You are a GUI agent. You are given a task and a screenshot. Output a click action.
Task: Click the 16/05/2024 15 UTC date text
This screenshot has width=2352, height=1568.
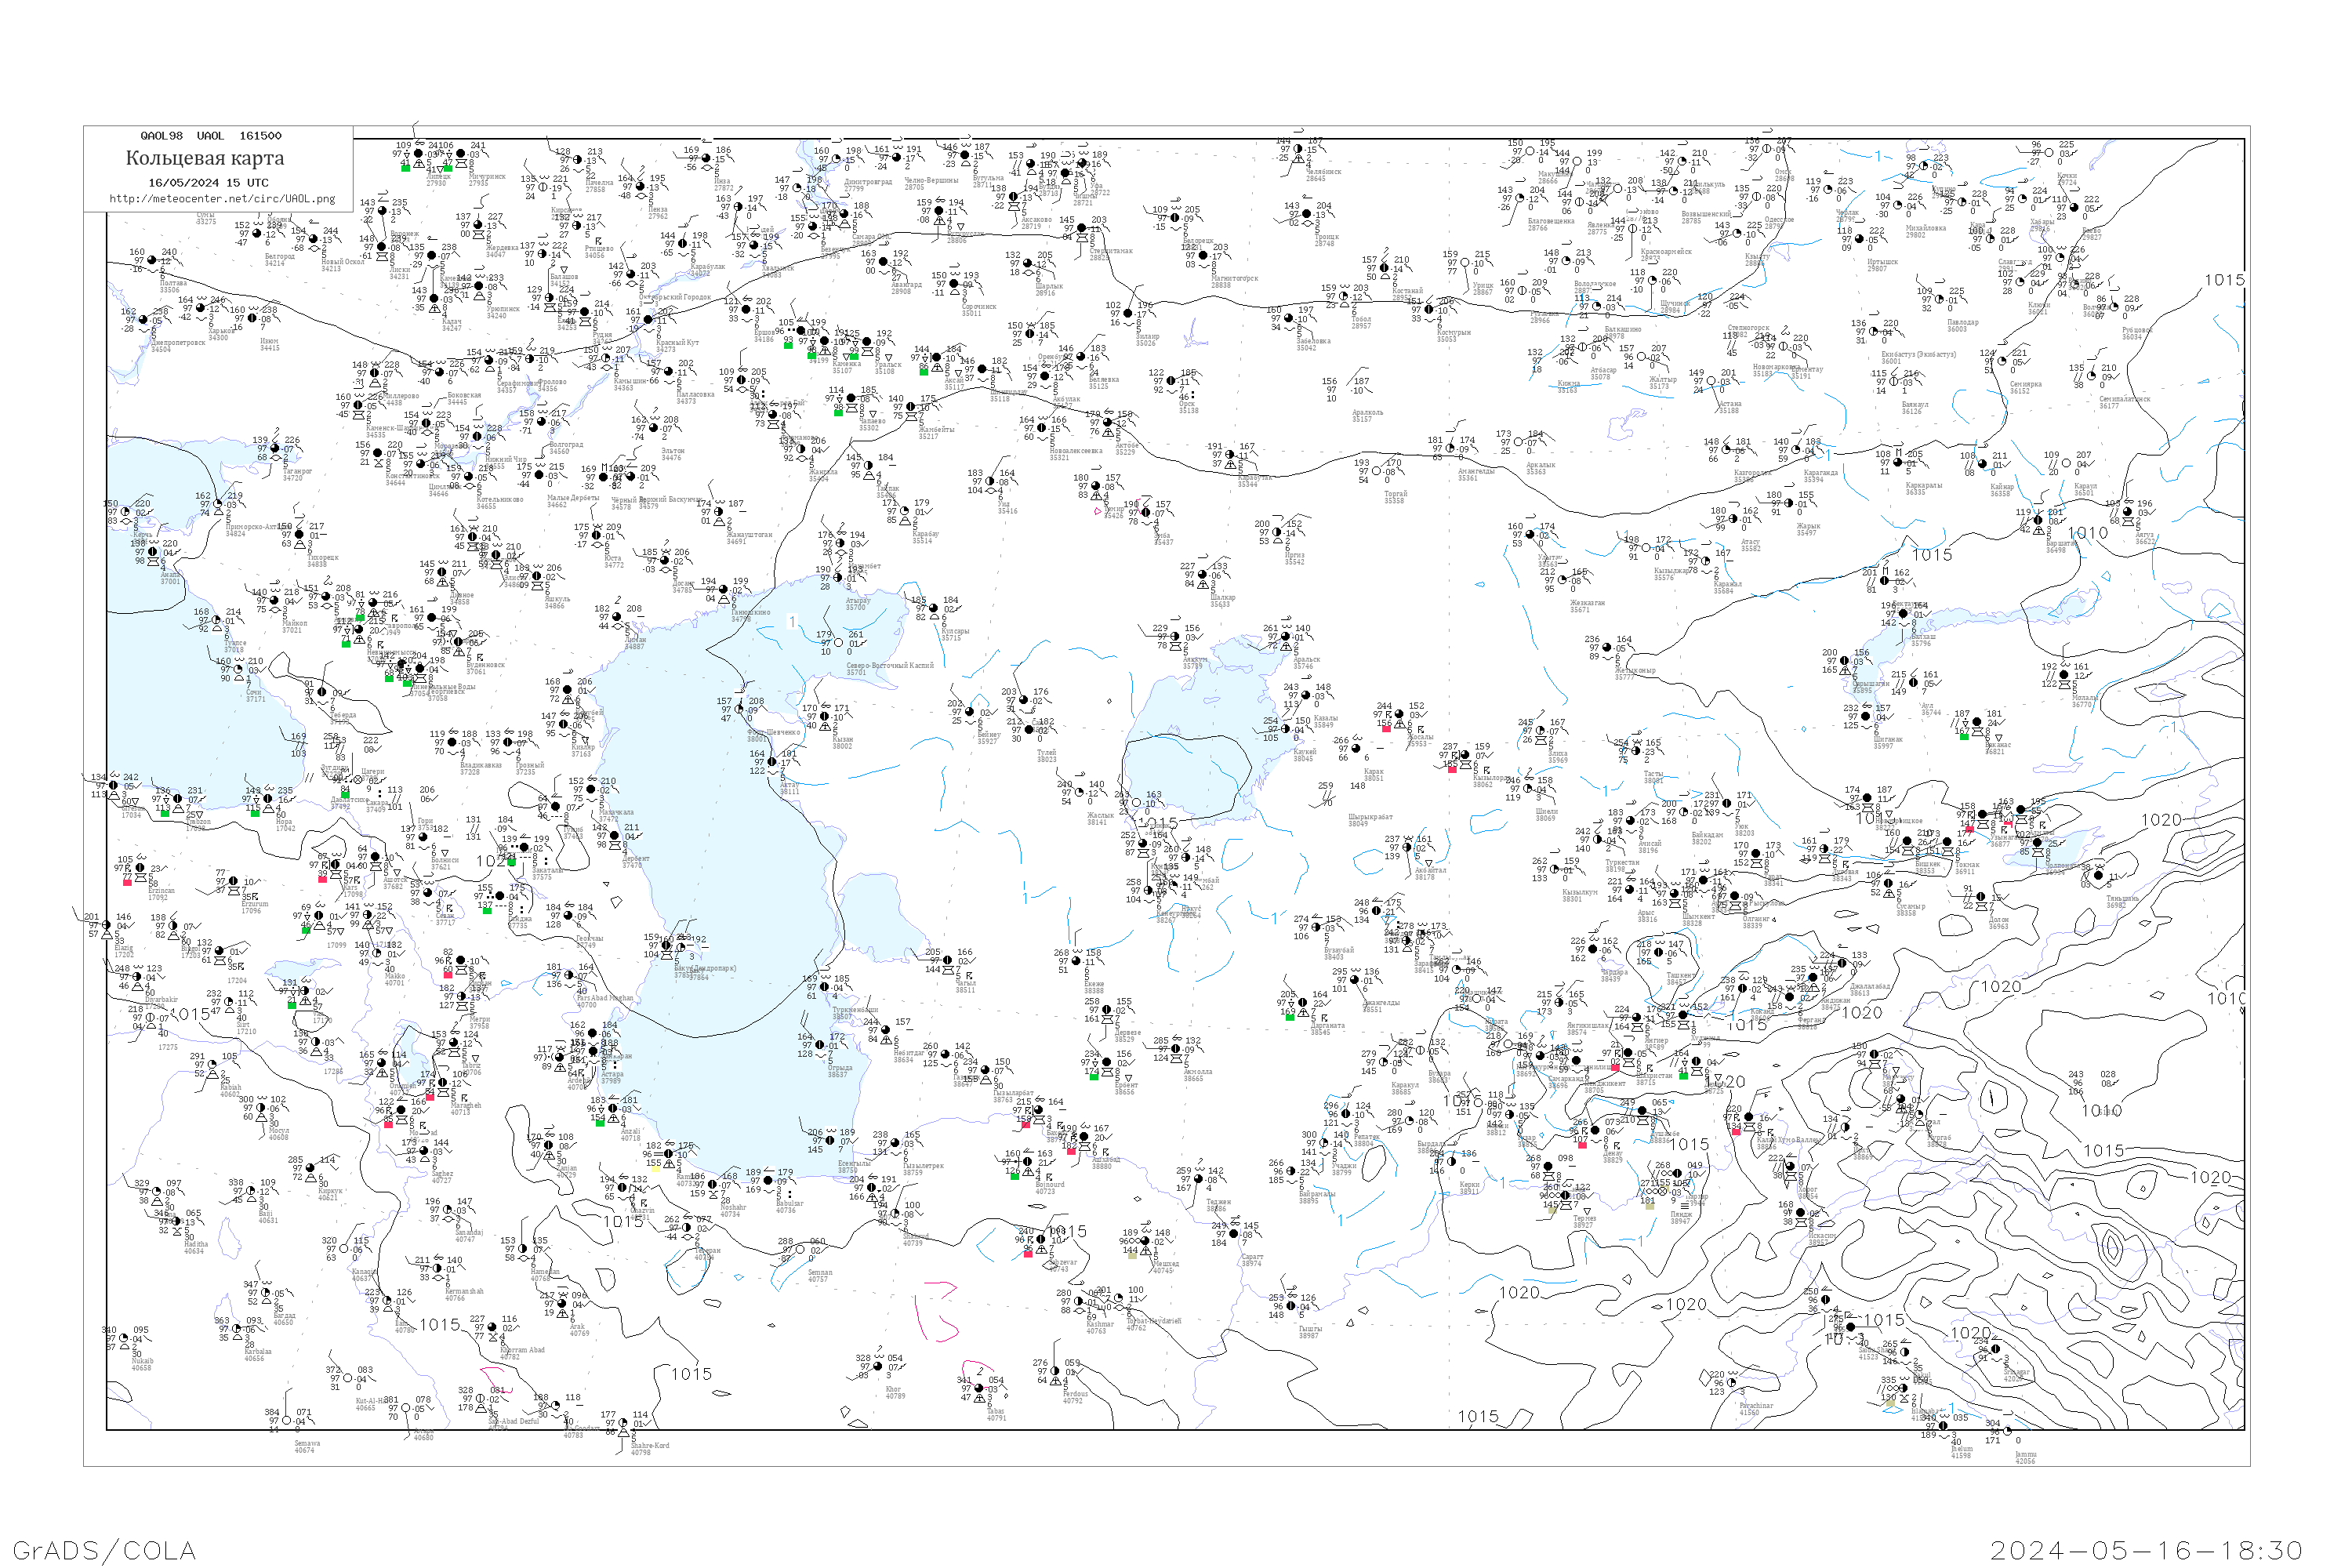tap(208, 183)
